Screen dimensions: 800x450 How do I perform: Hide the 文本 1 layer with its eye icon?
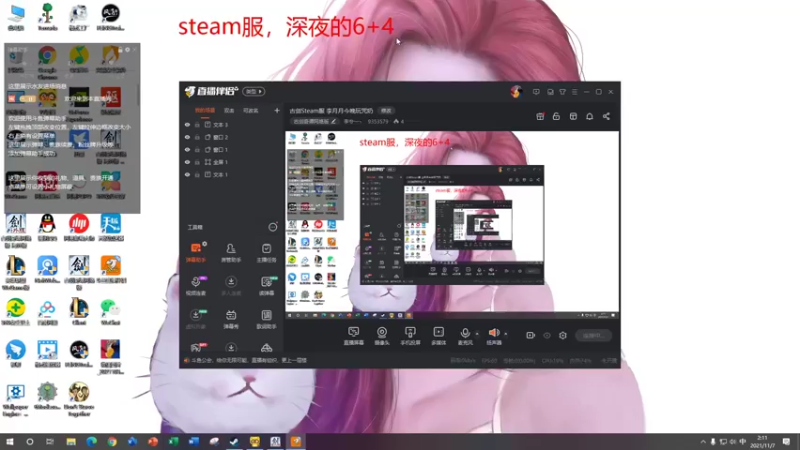click(187, 174)
